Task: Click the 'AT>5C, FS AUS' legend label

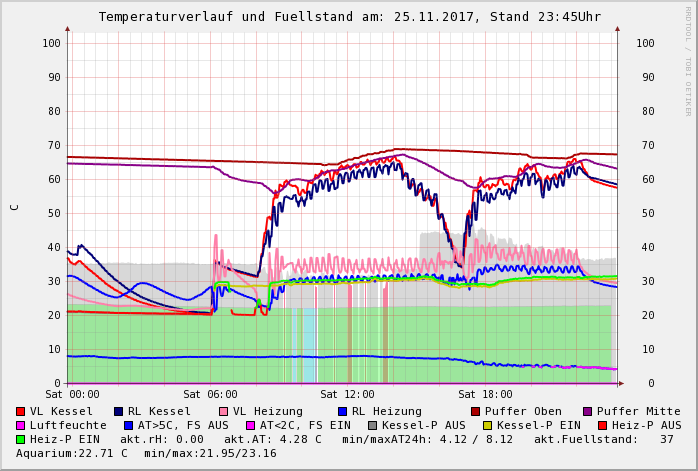Action: click(x=183, y=426)
